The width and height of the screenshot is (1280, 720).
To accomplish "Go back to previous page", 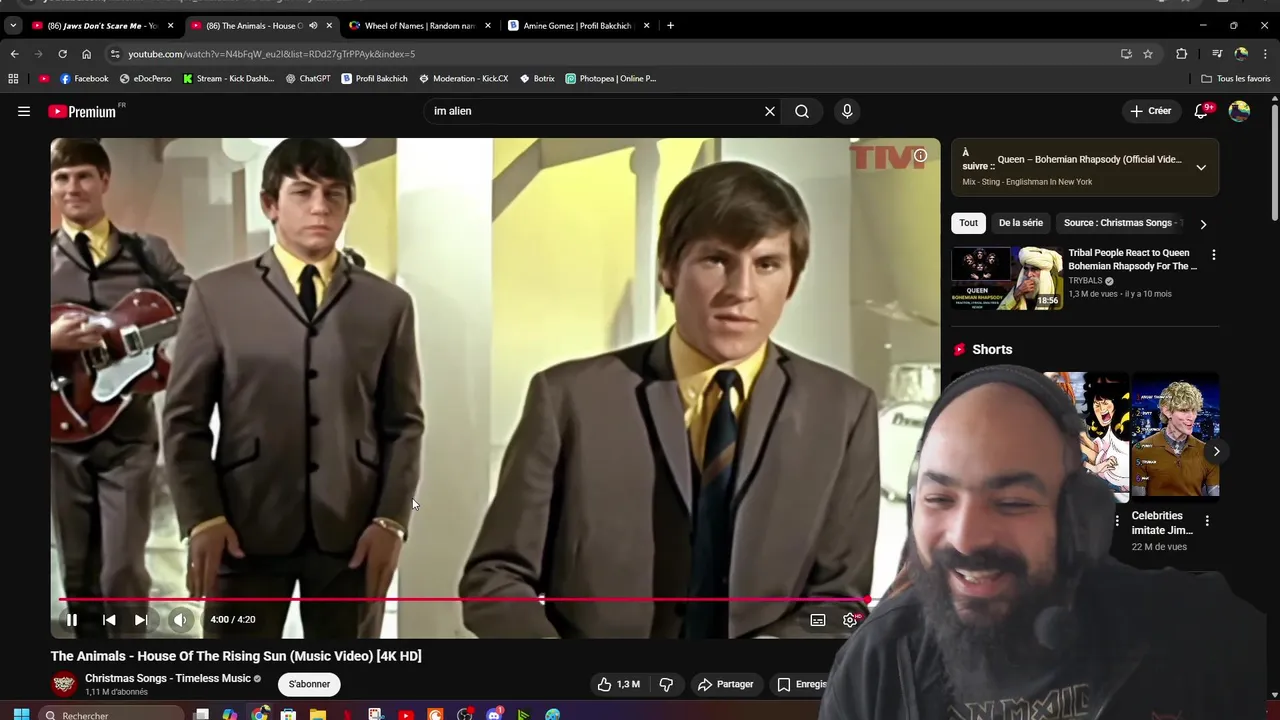I will point(14,54).
